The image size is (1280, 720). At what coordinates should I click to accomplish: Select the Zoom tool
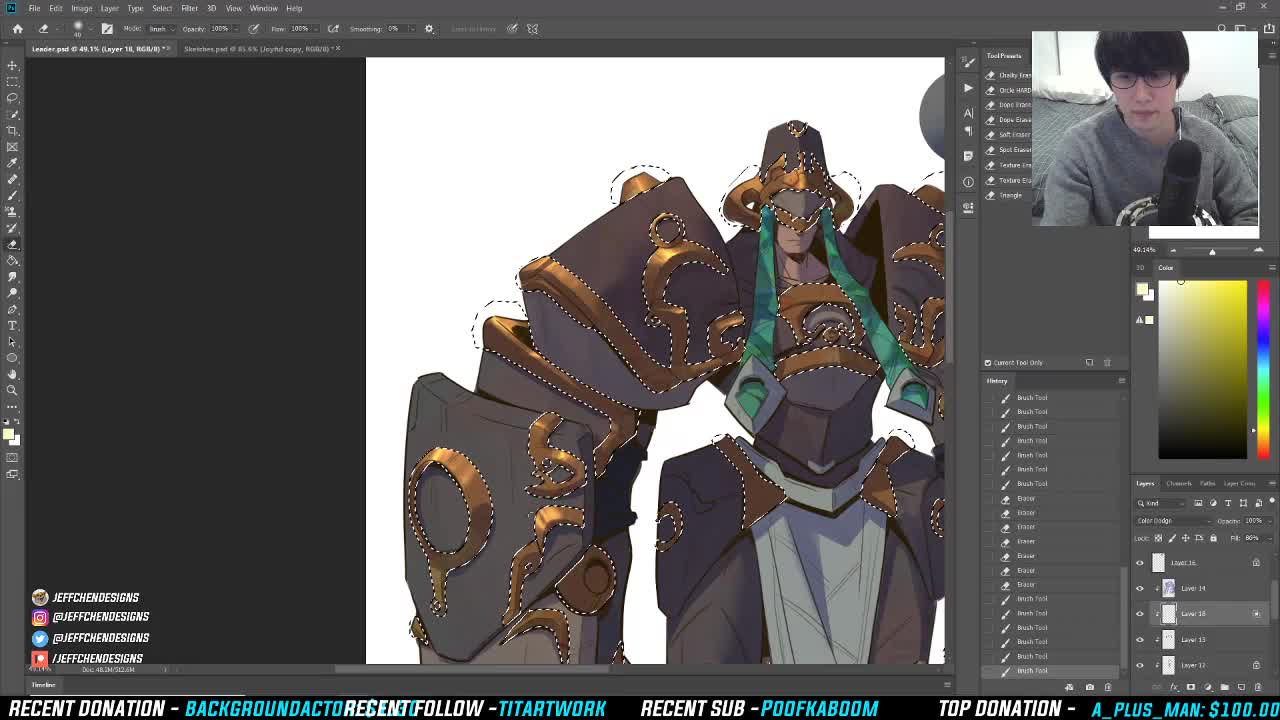pos(13,390)
